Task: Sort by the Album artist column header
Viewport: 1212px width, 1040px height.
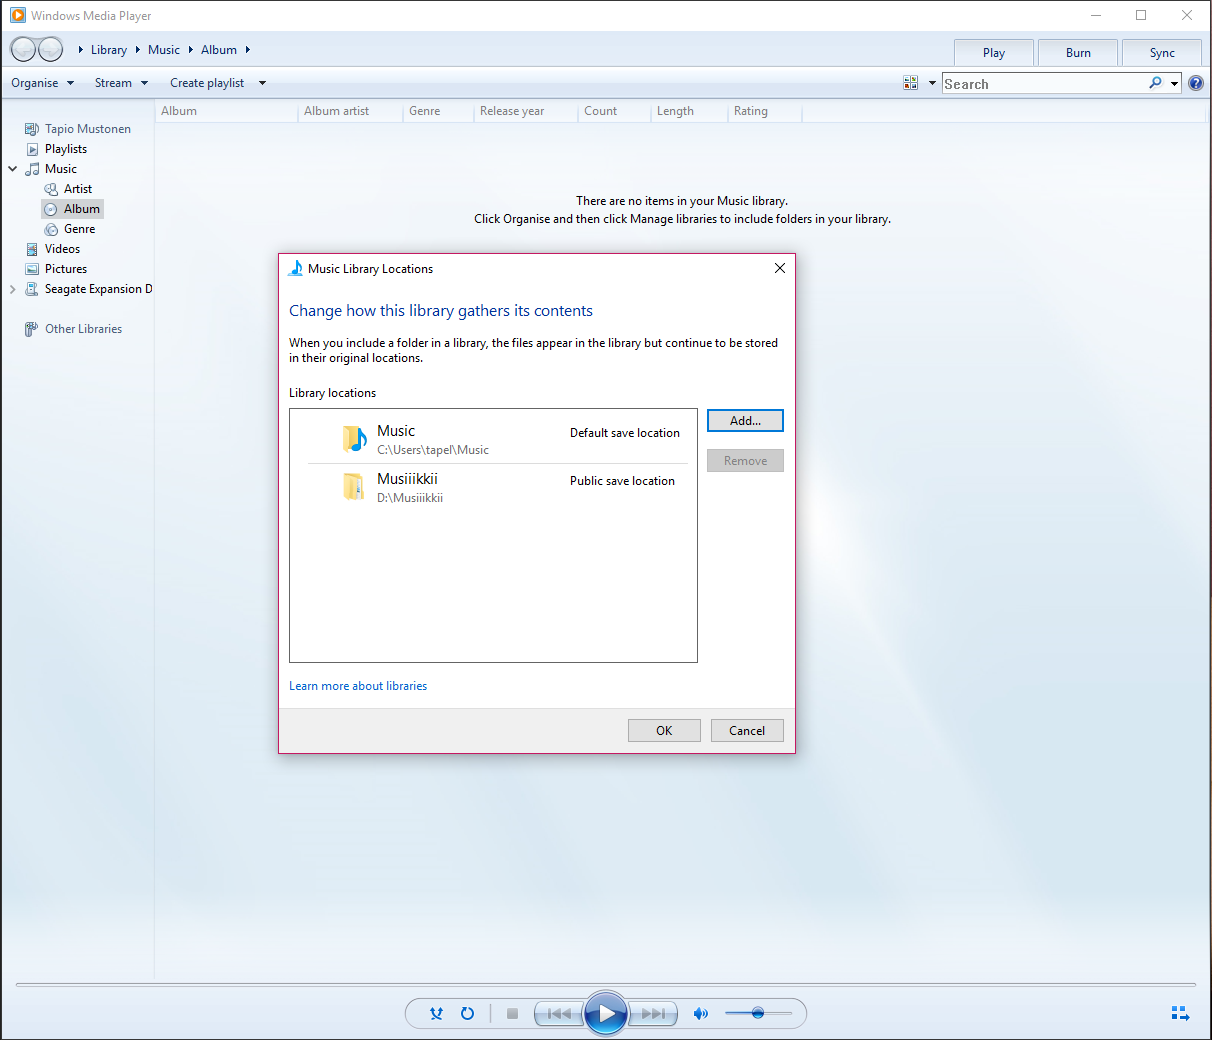Action: (351, 111)
